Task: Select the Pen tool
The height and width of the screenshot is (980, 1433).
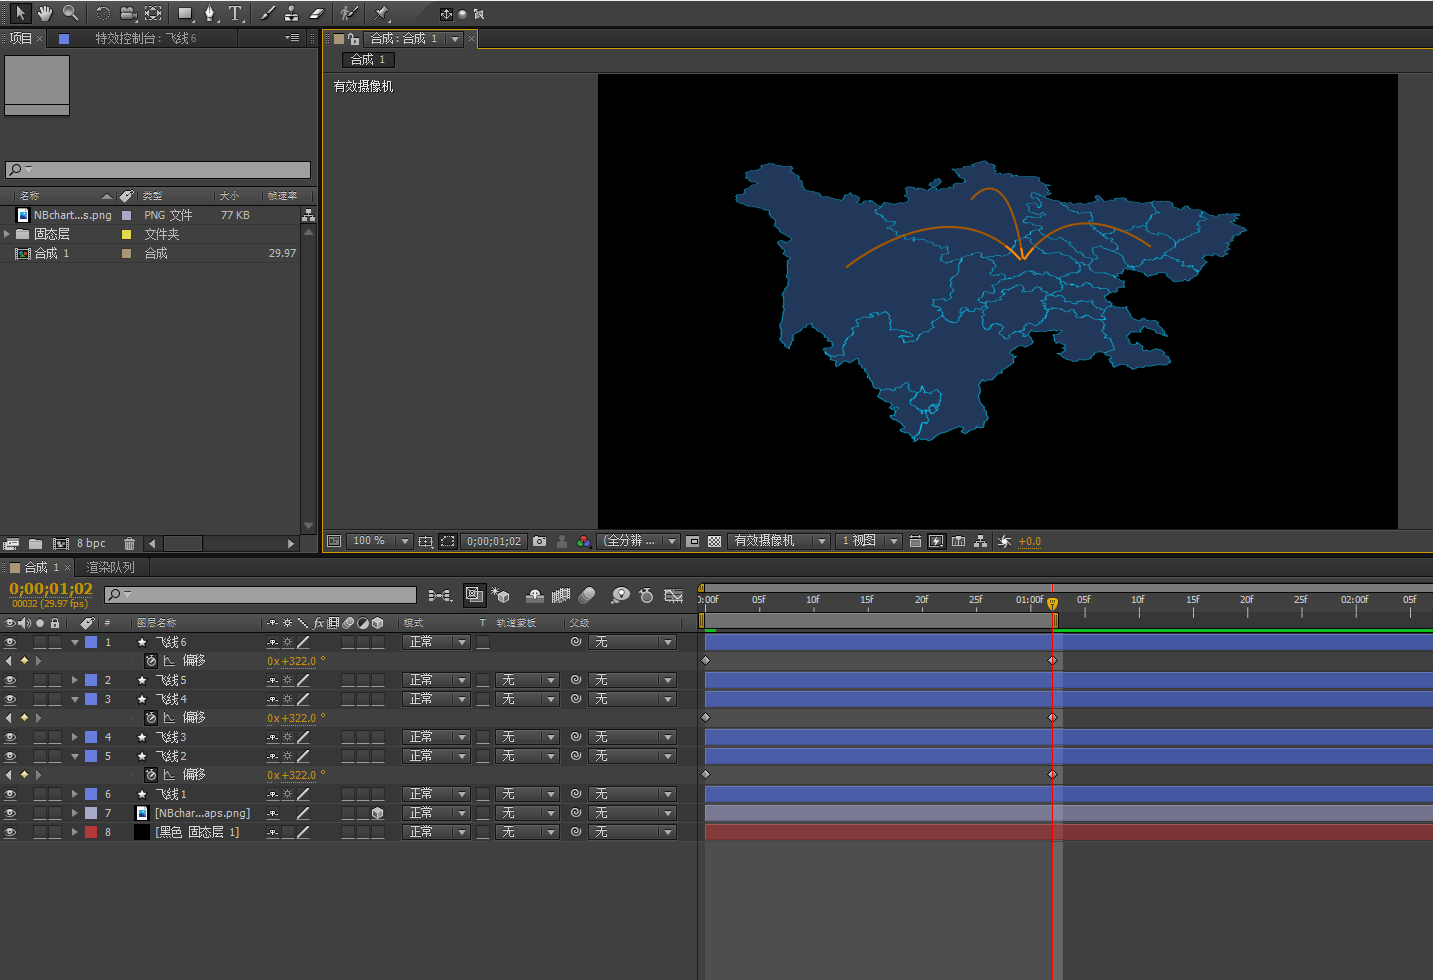Action: [209, 13]
